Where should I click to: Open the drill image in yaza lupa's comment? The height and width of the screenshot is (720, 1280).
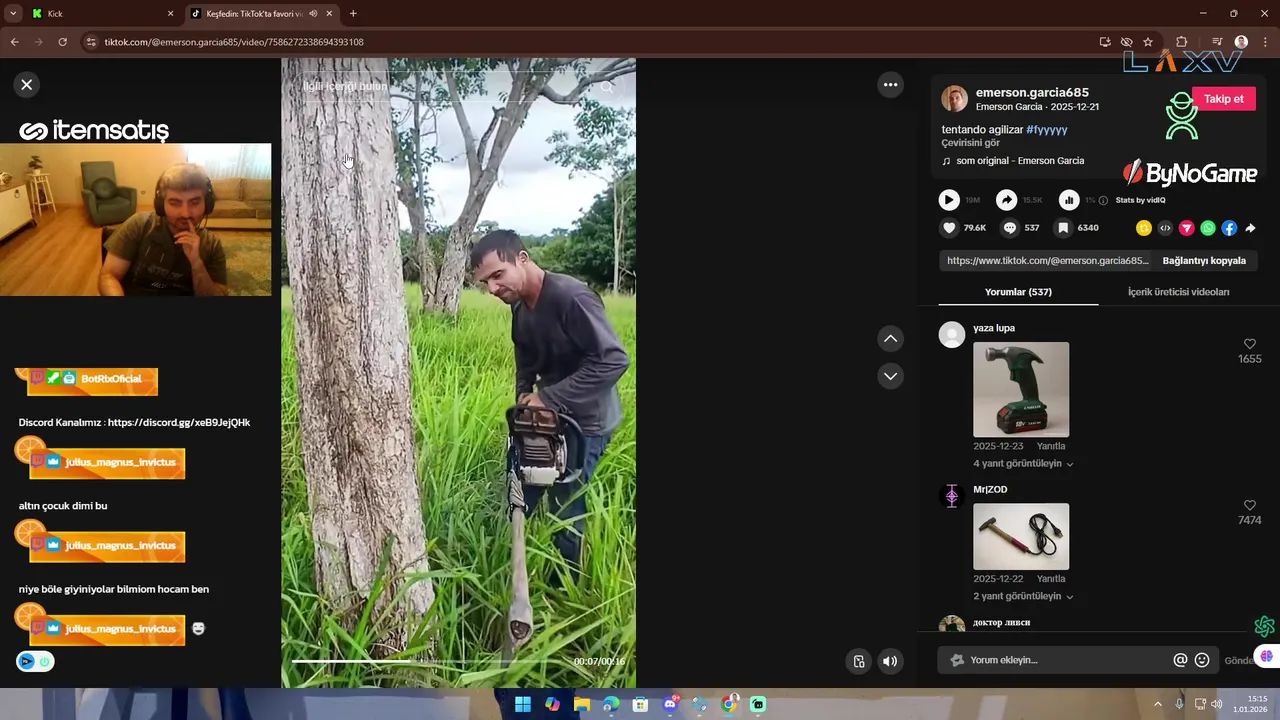(1021, 389)
